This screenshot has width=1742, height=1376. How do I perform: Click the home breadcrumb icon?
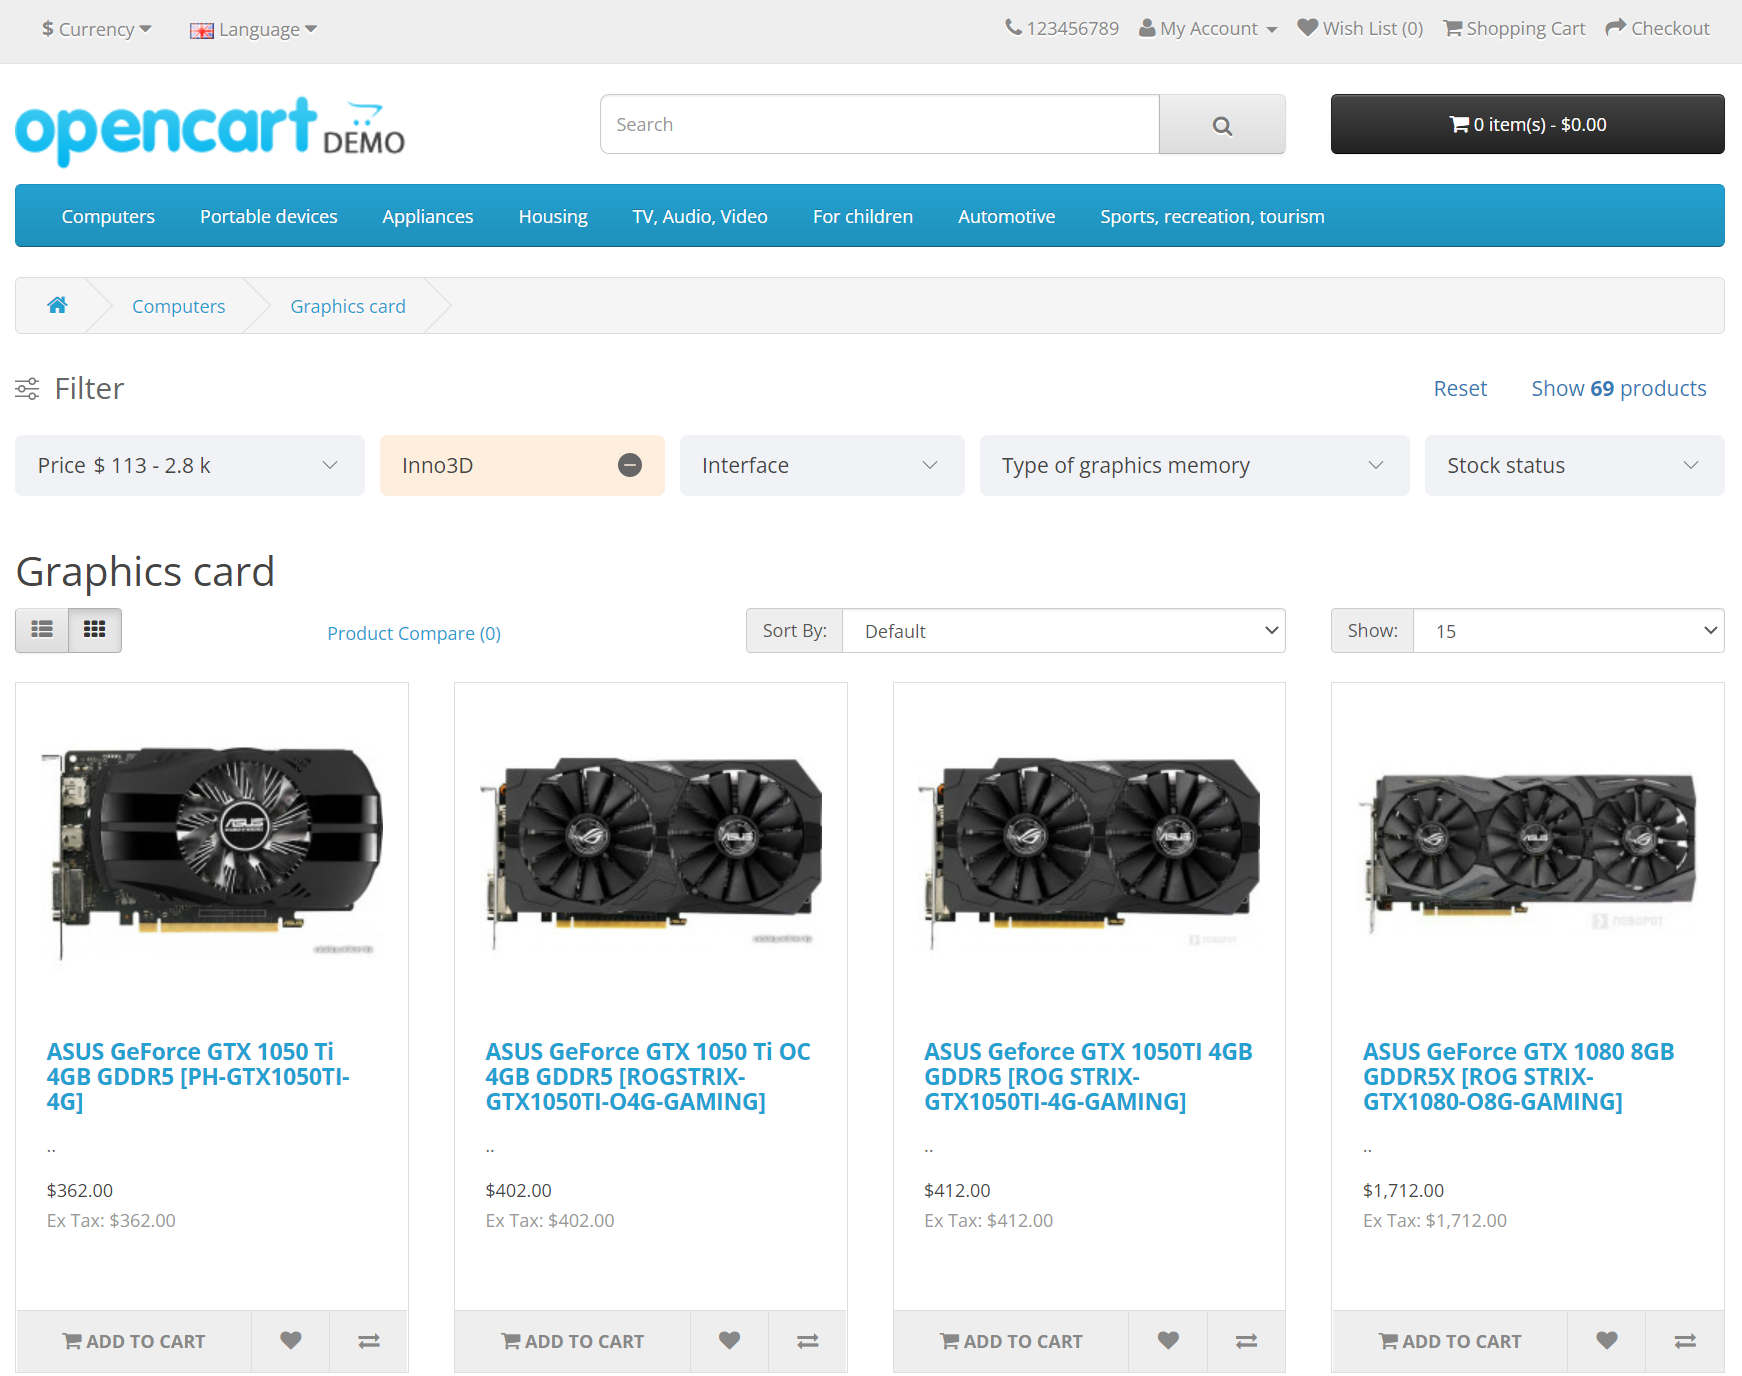click(57, 306)
